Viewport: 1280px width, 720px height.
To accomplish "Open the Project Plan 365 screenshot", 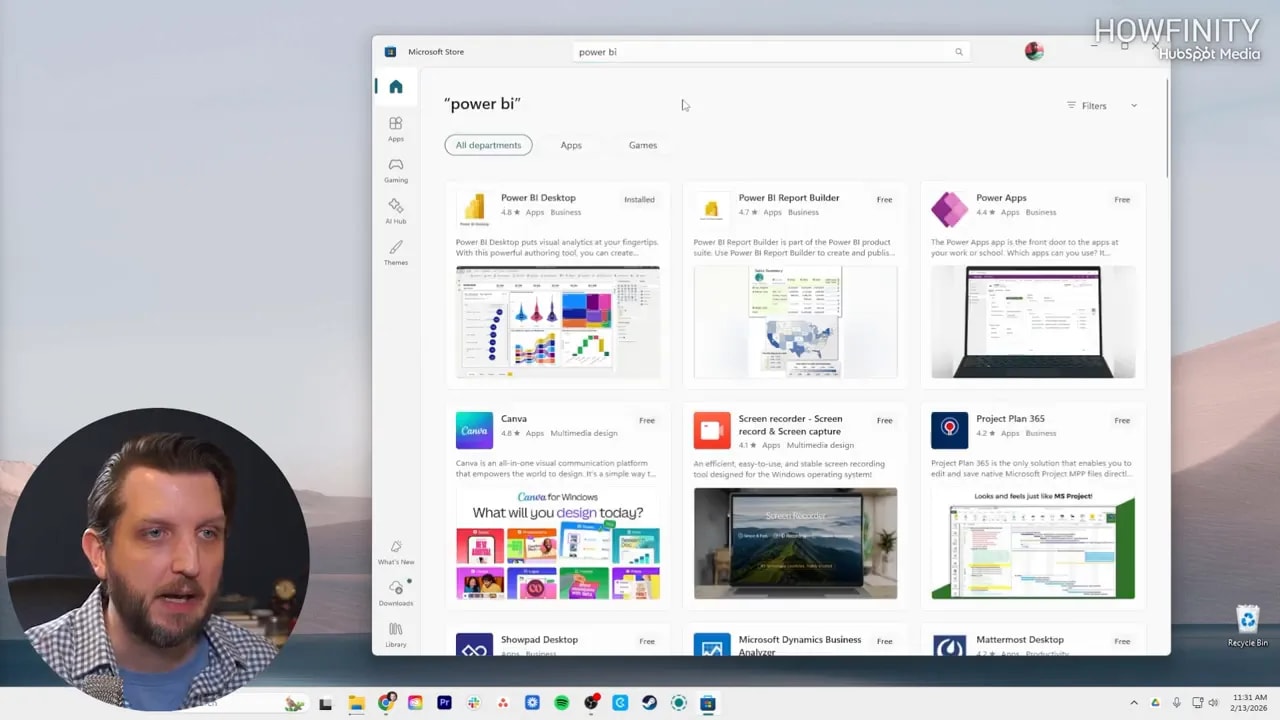I will pyautogui.click(x=1033, y=543).
